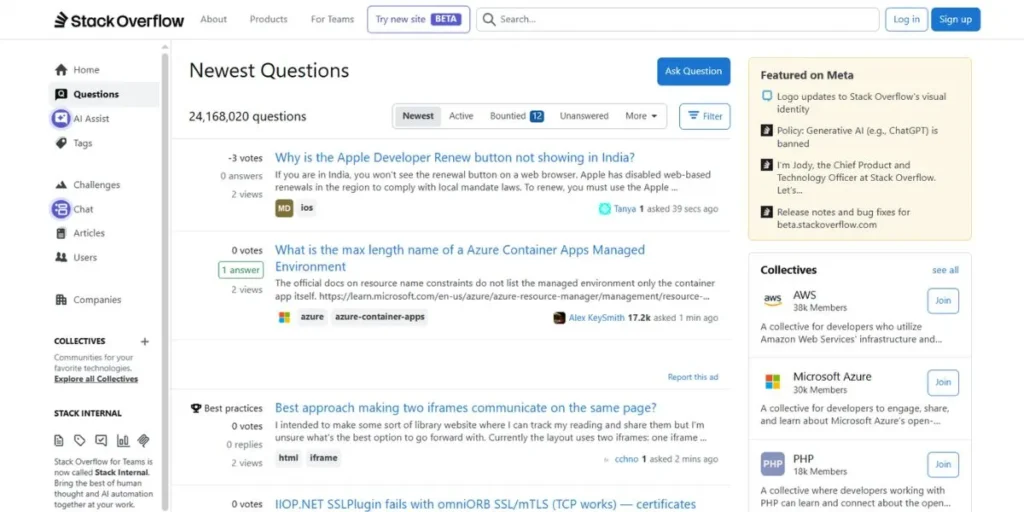Click the Stack Overflow logo
The image size is (1024, 512).
pyautogui.click(x=119, y=20)
